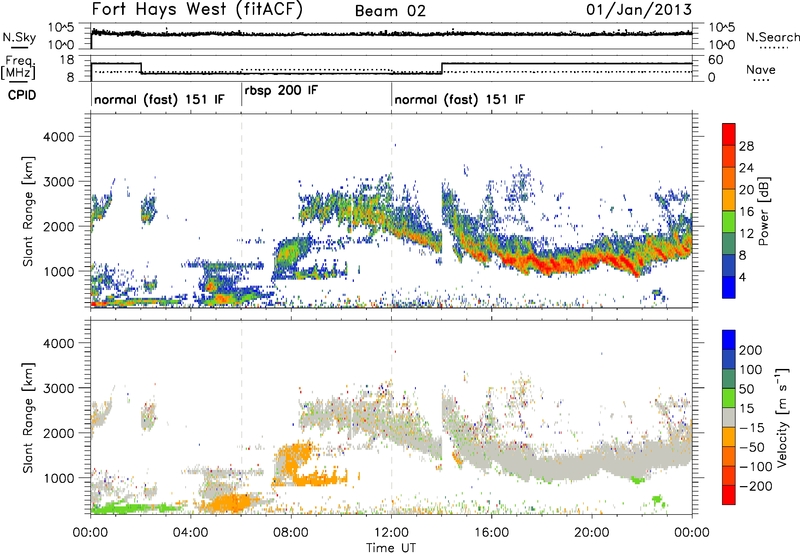
Task: Click the '18' frequency axis tick
Action: pyautogui.click(x=67, y=60)
